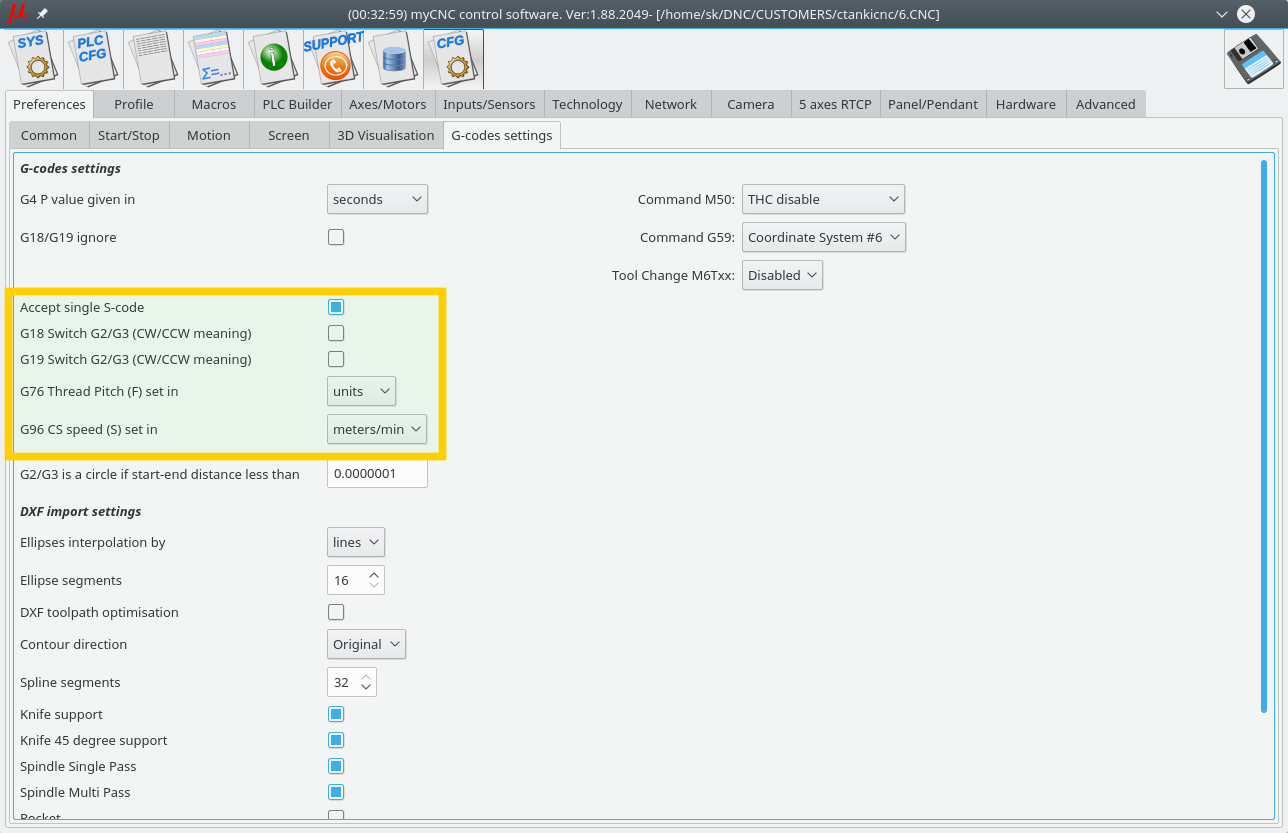This screenshot has width=1288, height=833.
Task: Select the CFG gear icon
Action: tap(453, 58)
